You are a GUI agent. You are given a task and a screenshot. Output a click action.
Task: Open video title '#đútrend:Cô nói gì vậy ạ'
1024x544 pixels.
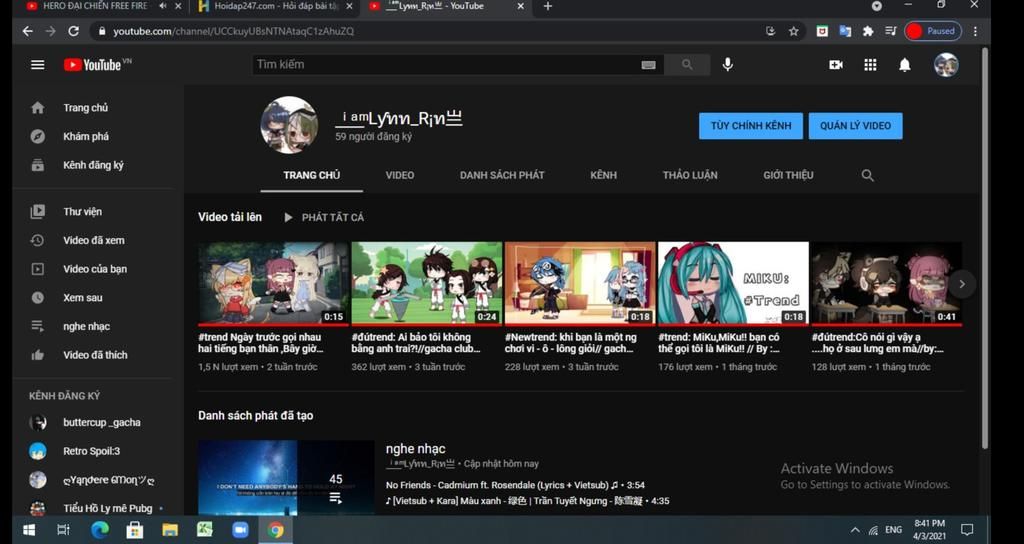[x=877, y=343]
